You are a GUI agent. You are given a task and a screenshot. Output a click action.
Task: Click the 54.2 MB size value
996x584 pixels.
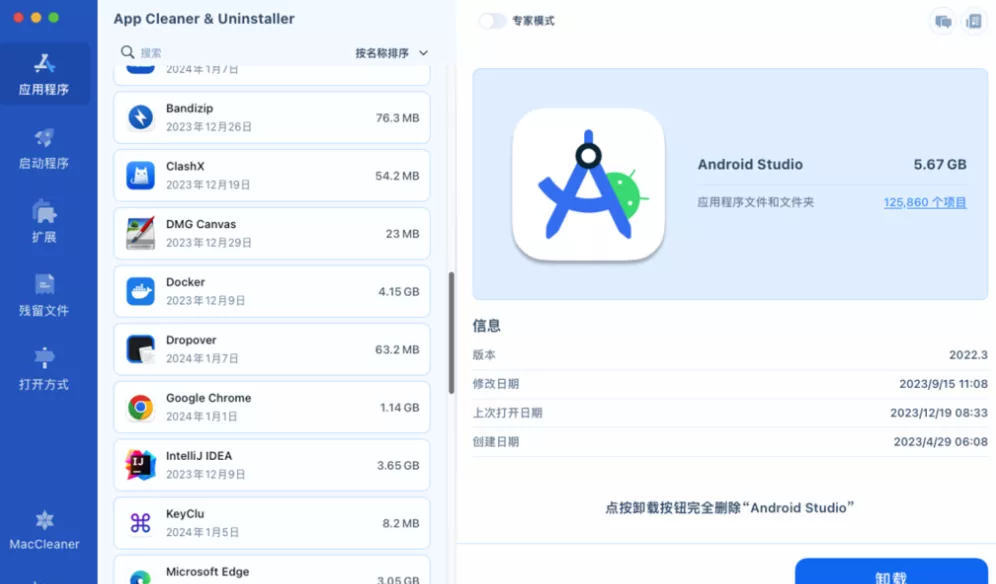[397, 176]
